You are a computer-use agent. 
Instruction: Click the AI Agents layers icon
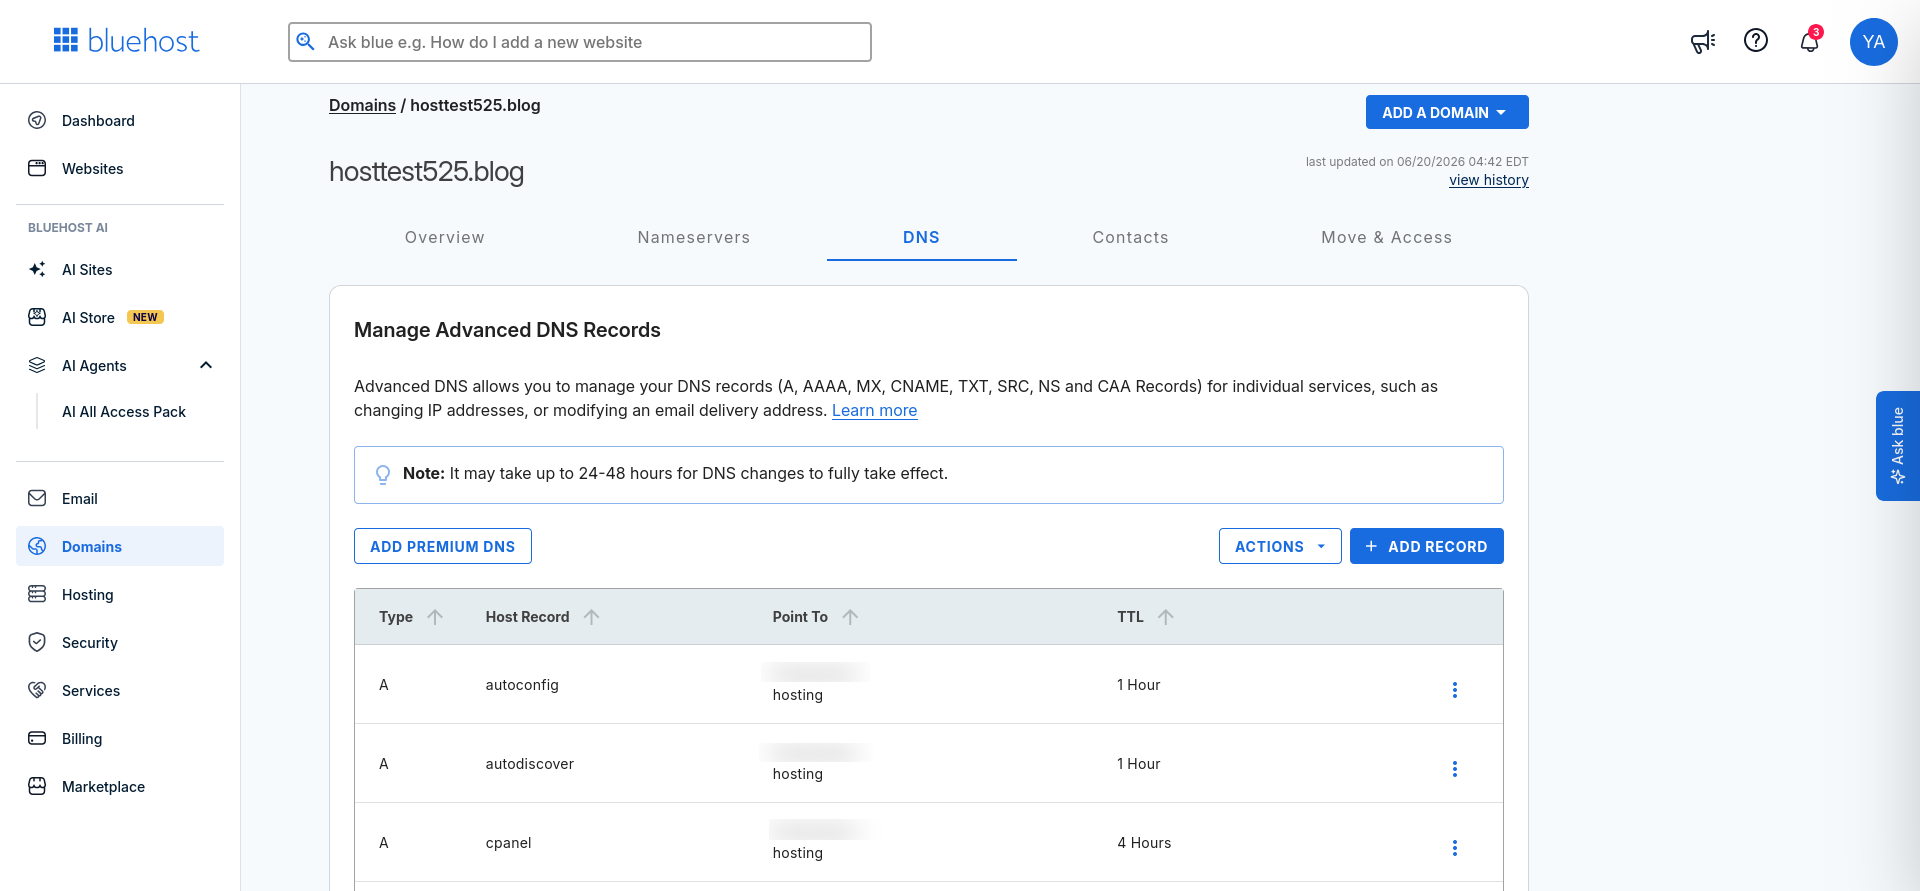click(x=37, y=365)
